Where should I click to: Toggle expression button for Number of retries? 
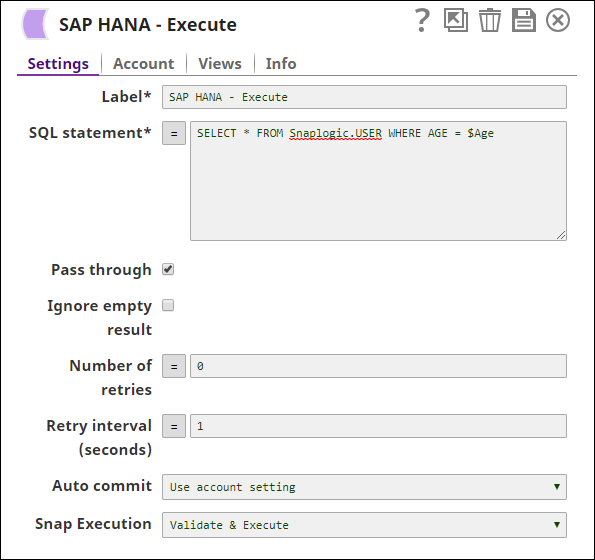[x=174, y=366]
